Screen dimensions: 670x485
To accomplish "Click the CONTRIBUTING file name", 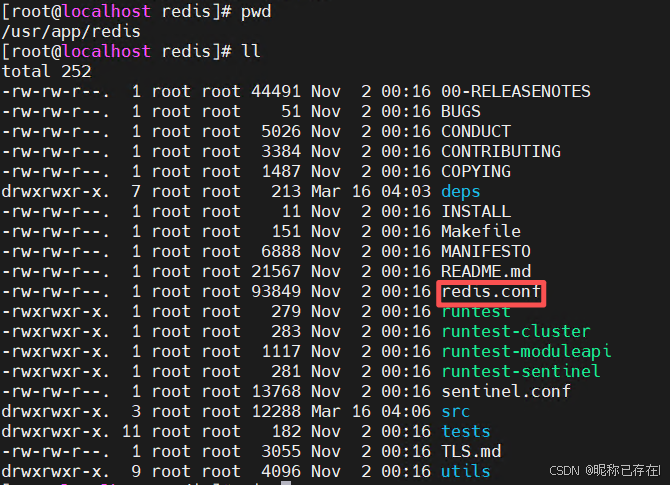I will (501, 152).
